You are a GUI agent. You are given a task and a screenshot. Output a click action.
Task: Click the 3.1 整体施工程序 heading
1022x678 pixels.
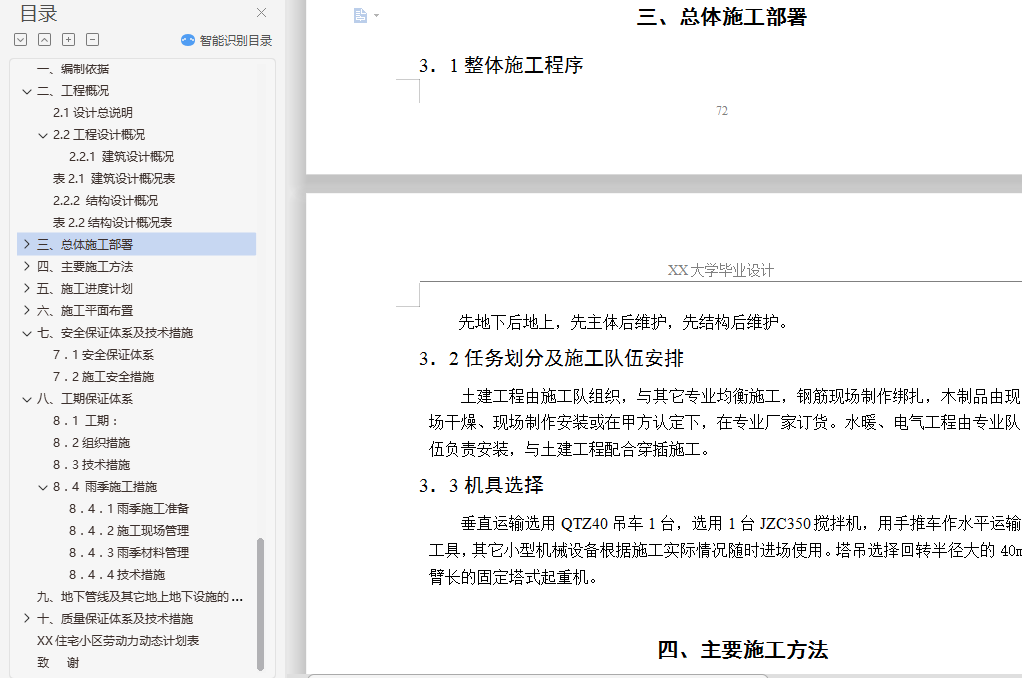click(x=501, y=65)
